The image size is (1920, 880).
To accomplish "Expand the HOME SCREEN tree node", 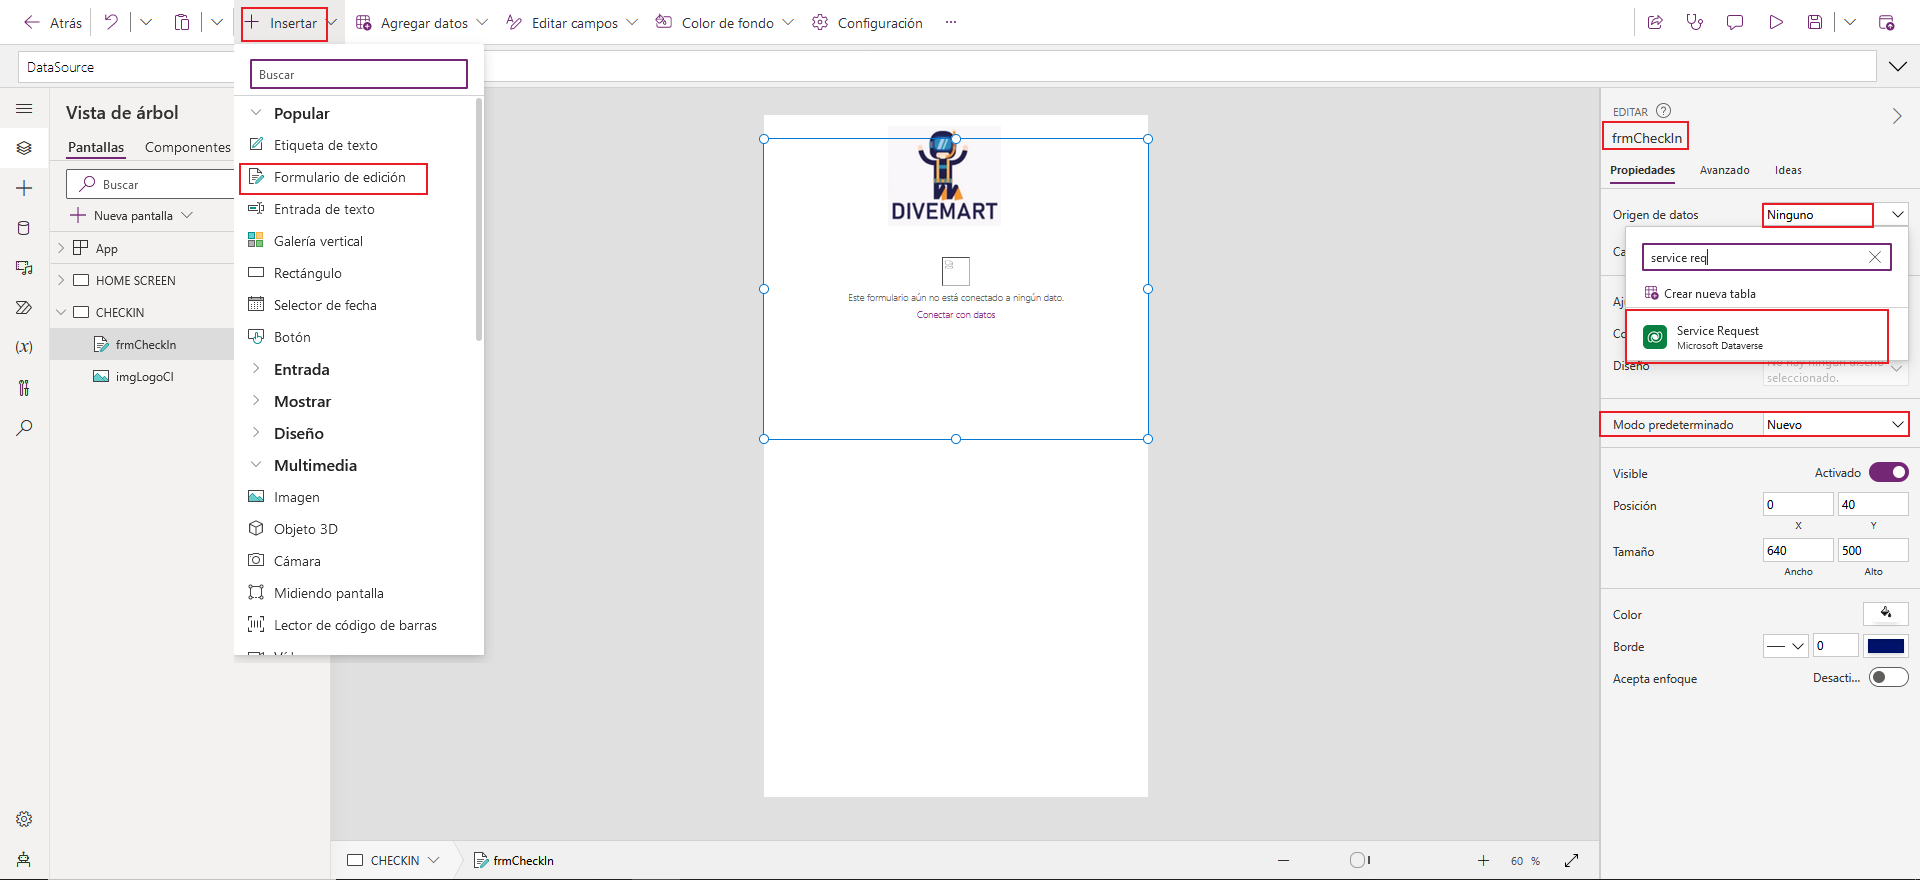I will click(x=61, y=280).
